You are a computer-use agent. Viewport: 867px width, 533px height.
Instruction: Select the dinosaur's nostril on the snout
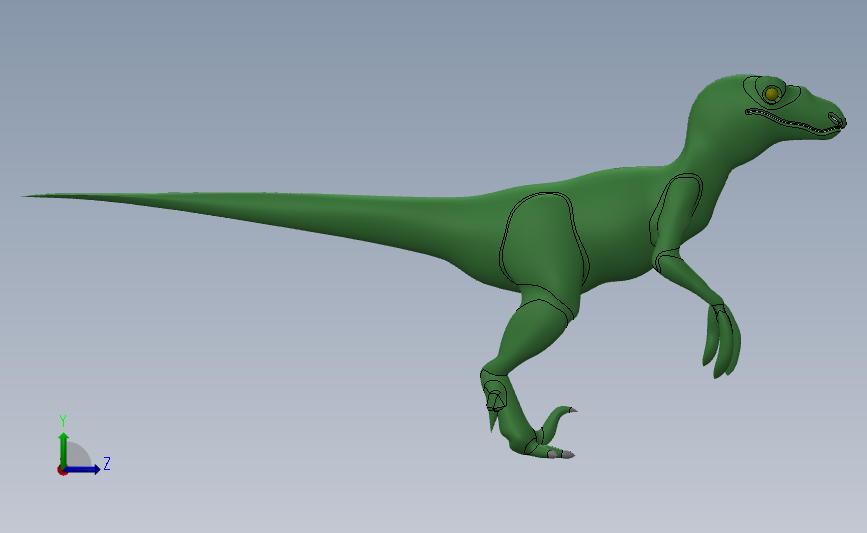(835, 119)
